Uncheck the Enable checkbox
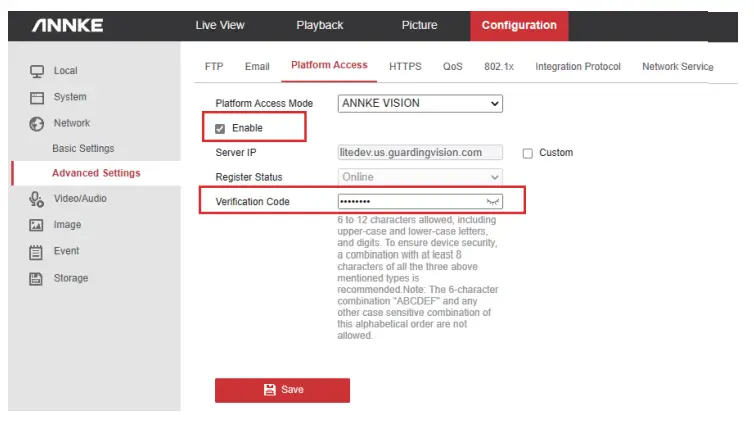Screen dimensions: 754x434 pyautogui.click(x=220, y=129)
